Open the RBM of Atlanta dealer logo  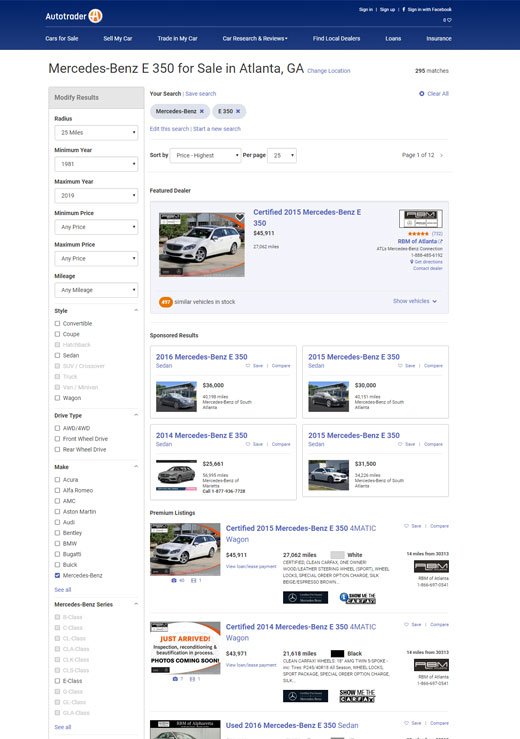pos(421,219)
